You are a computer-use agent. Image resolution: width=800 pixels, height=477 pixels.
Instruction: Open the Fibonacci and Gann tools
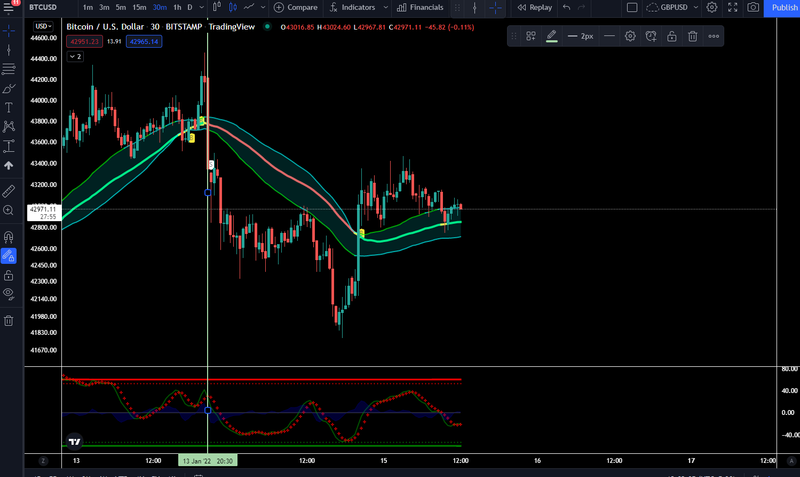point(9,69)
